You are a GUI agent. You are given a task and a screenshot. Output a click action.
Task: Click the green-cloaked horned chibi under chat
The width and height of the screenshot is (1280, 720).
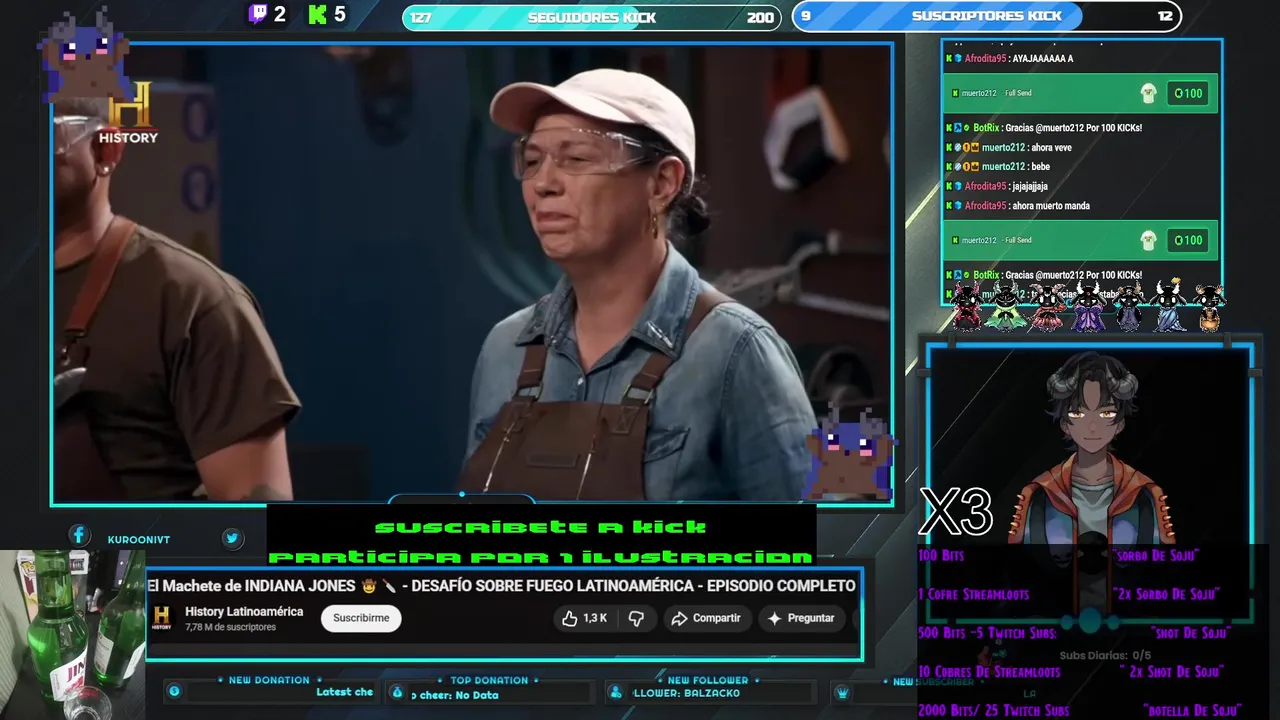1006,305
